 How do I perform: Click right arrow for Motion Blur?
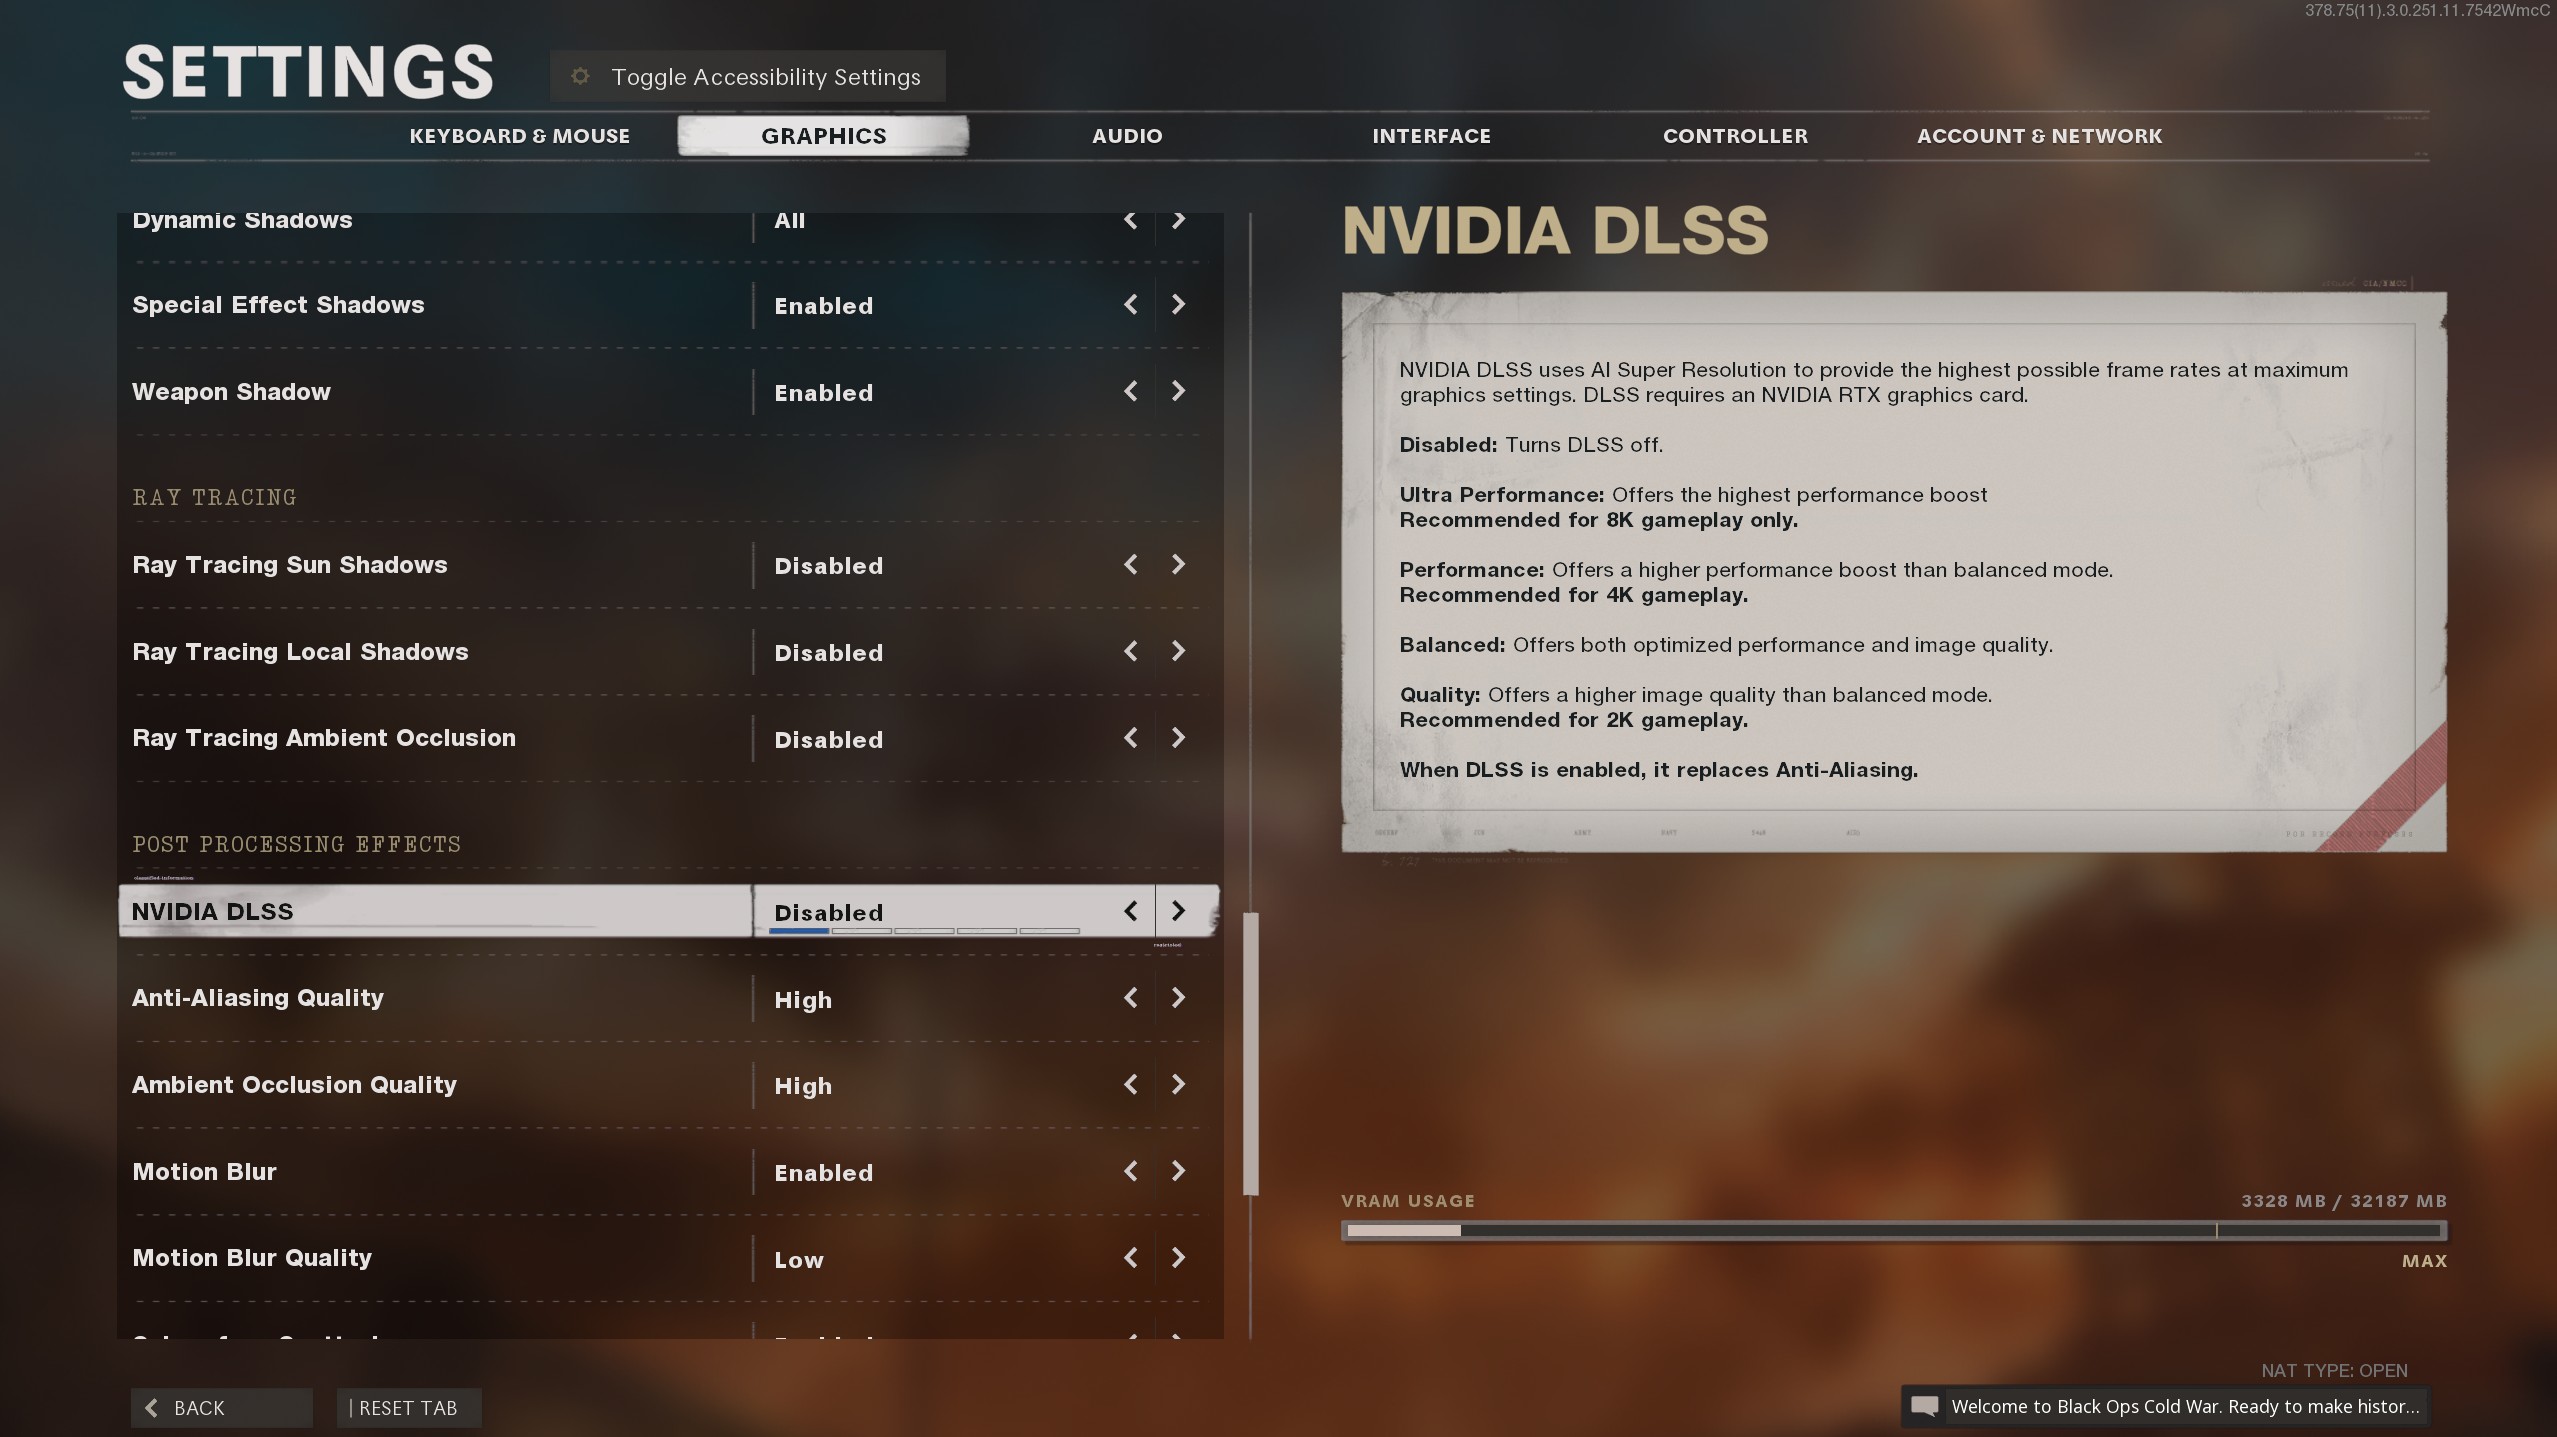pos(1178,1171)
